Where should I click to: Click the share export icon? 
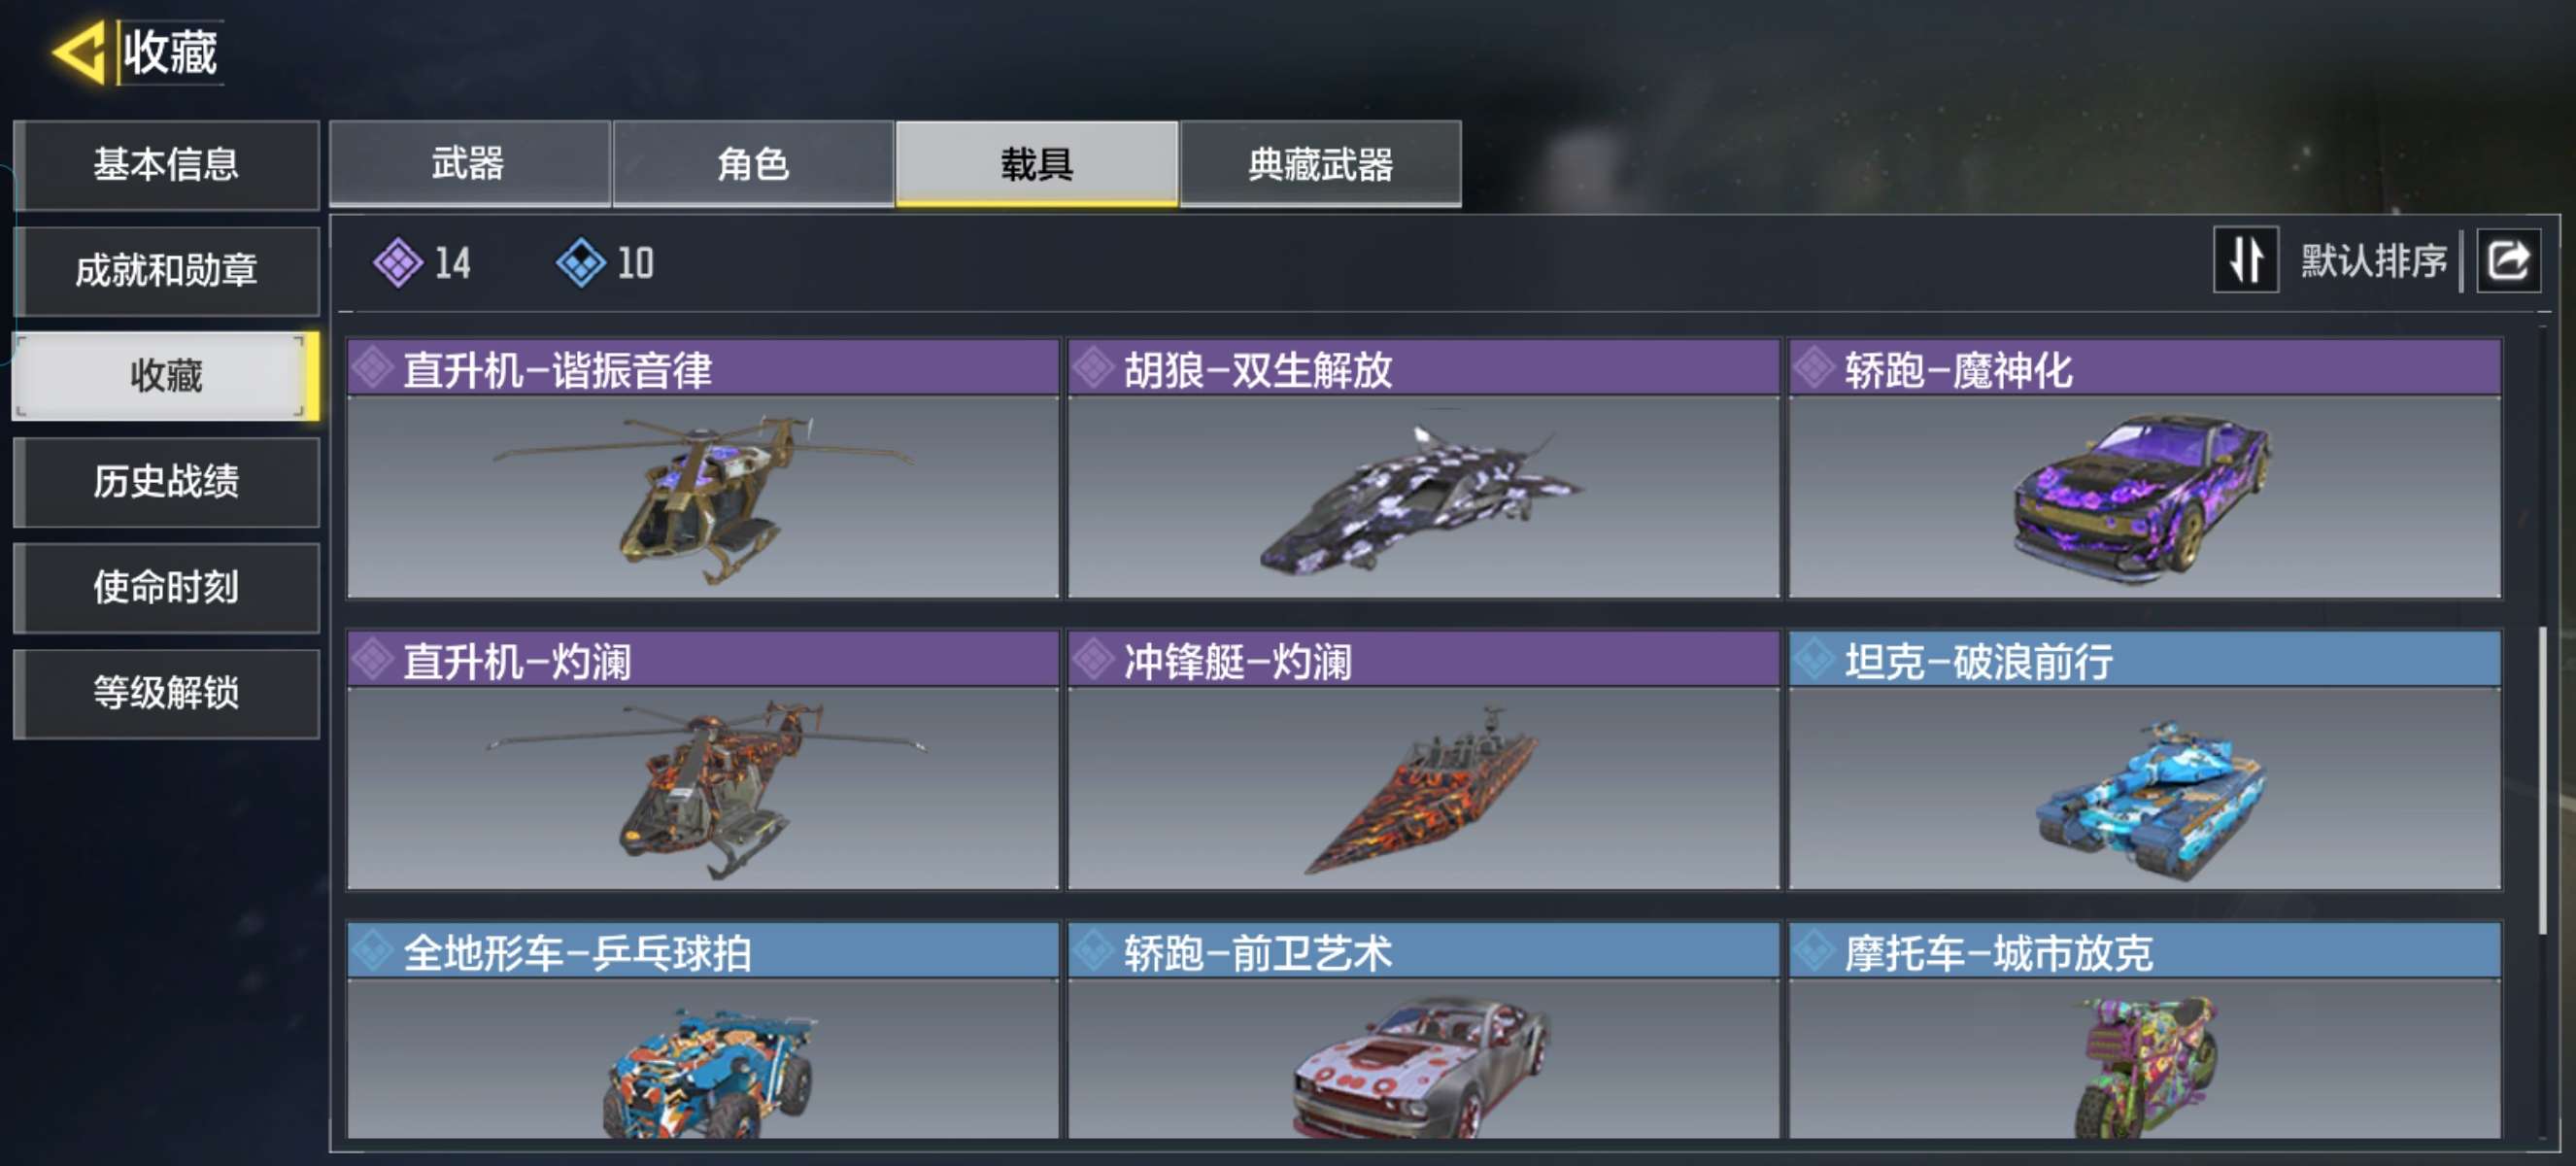pos(2508,261)
